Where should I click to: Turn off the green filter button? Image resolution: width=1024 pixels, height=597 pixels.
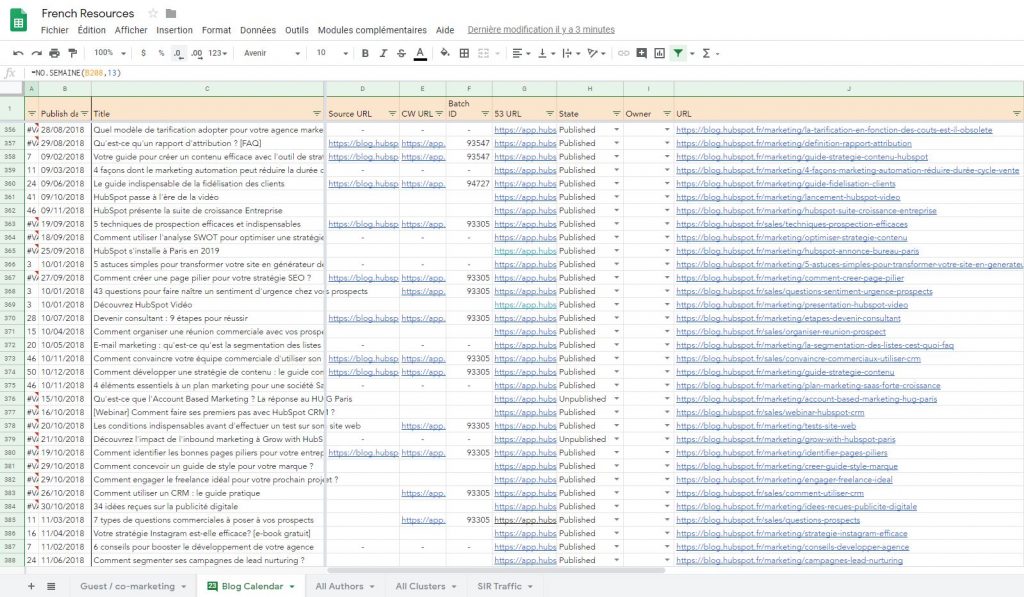678,53
